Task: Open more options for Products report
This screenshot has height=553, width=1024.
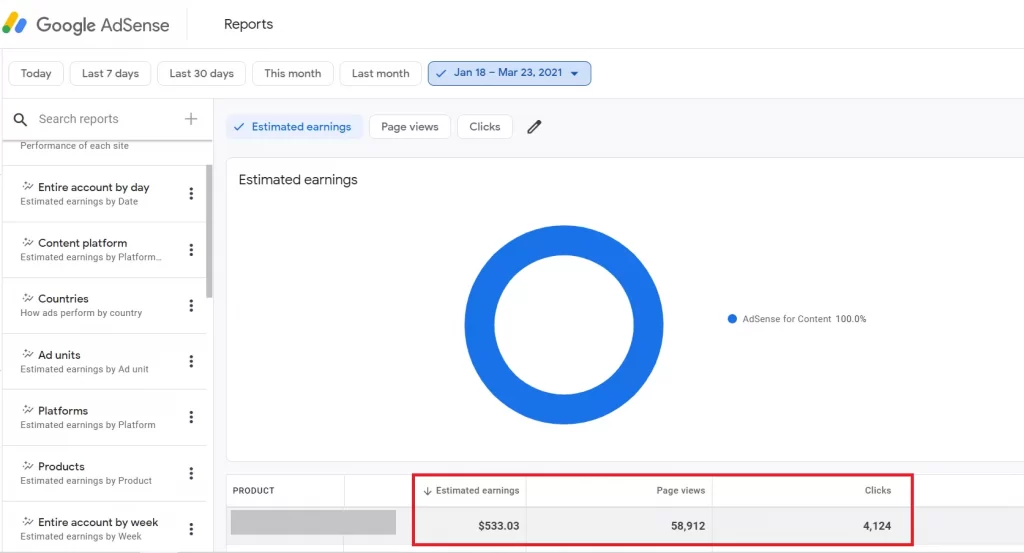Action: pos(191,473)
